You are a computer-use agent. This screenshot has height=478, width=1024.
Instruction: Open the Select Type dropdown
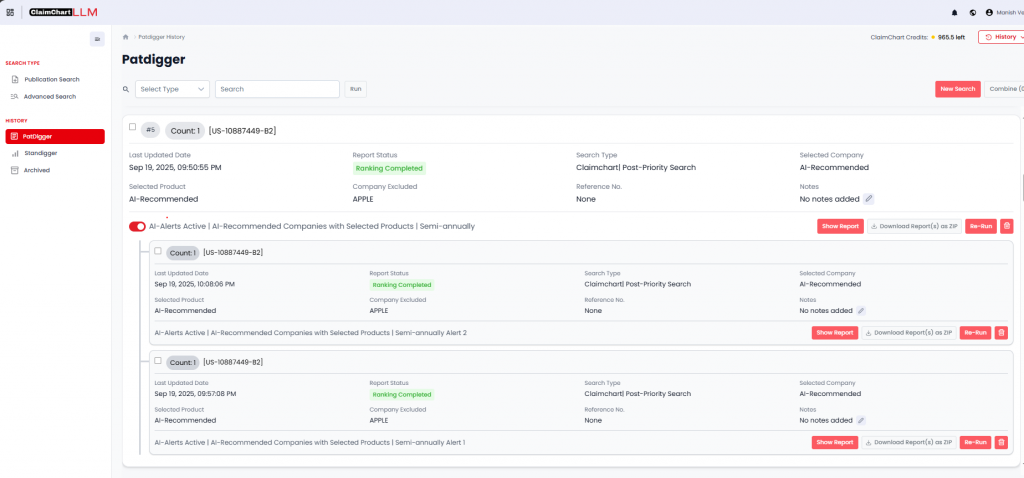(172, 89)
